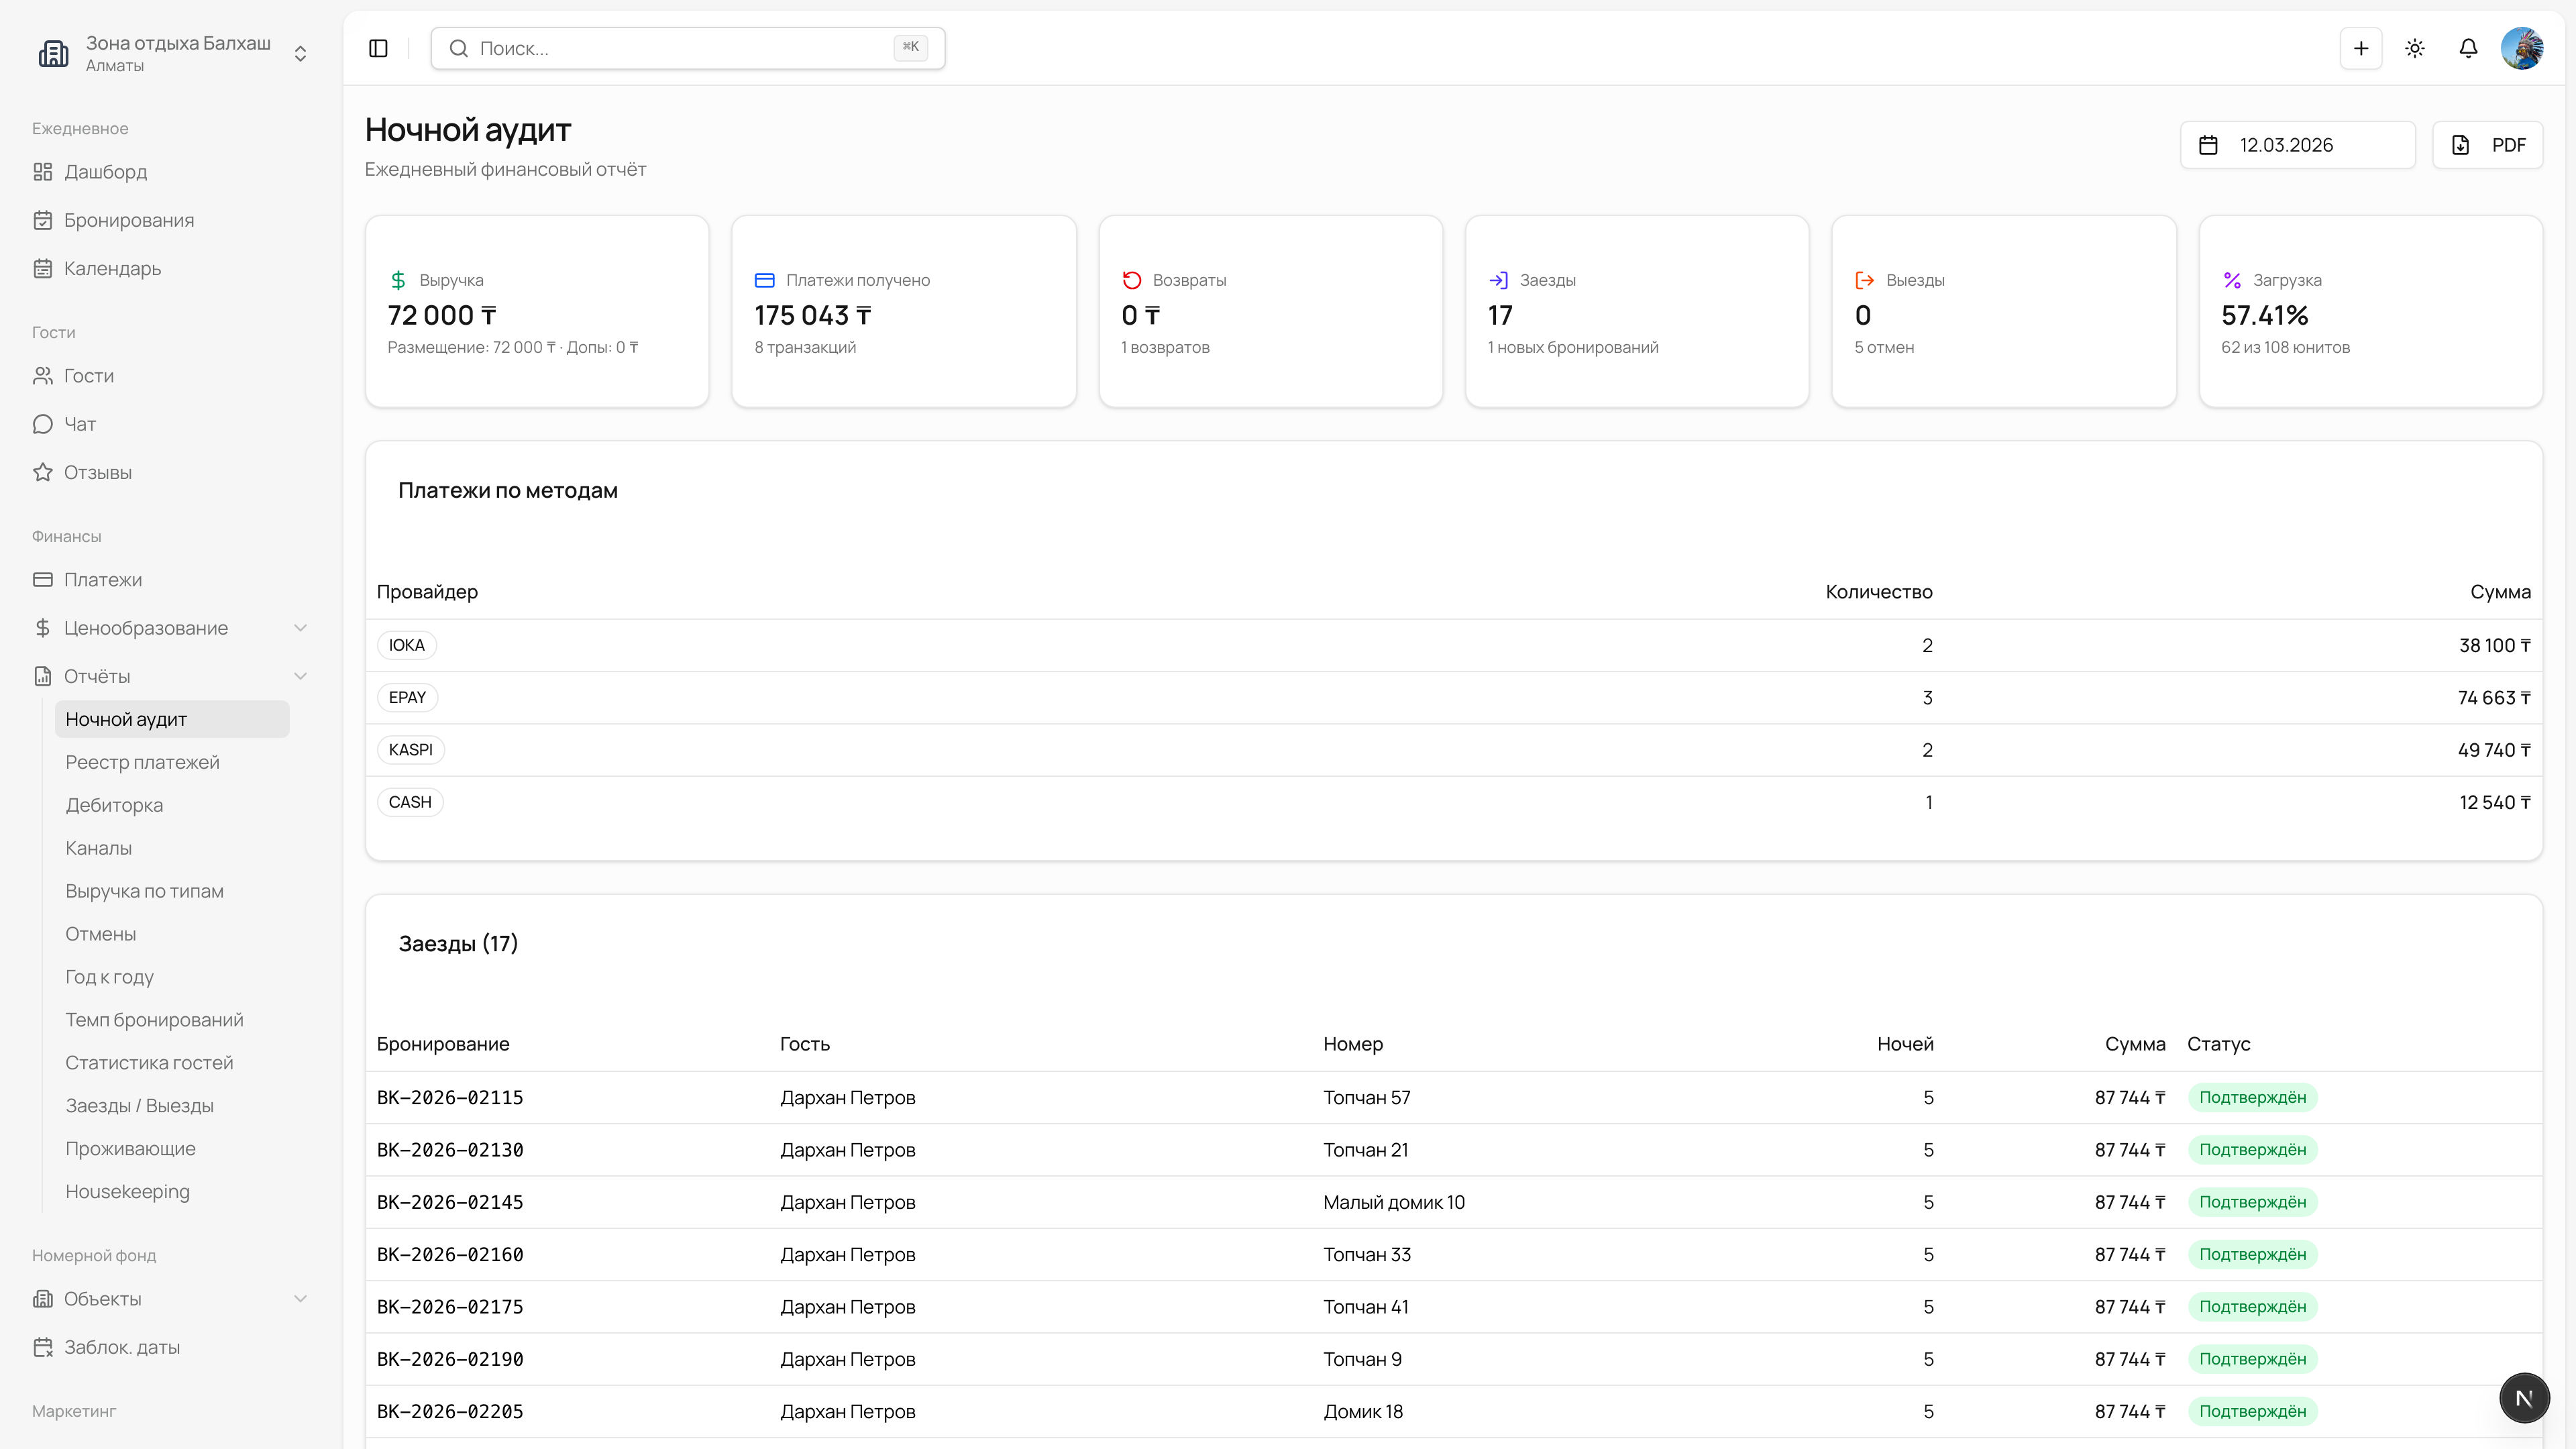Toggle light/dark theme sun icon
This screenshot has height=1449, width=2576.
2414,48
